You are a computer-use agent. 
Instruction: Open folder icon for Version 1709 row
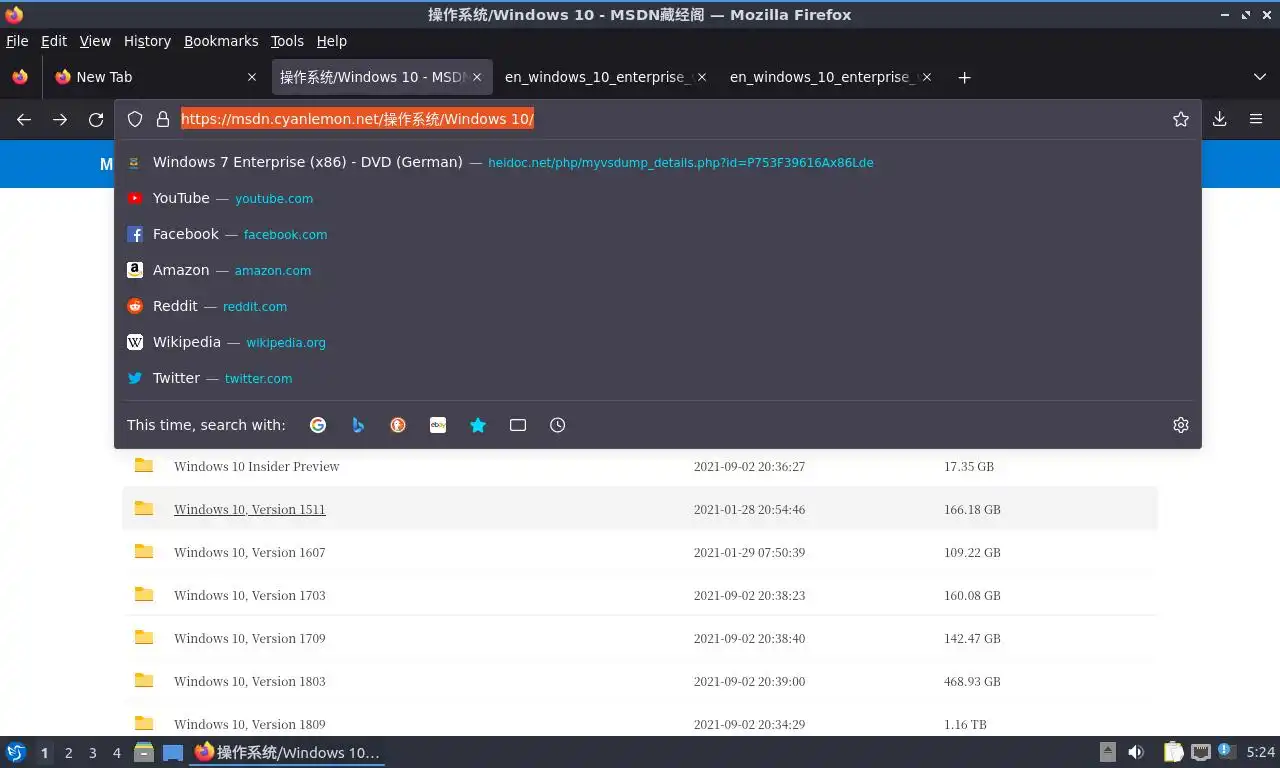coord(144,637)
